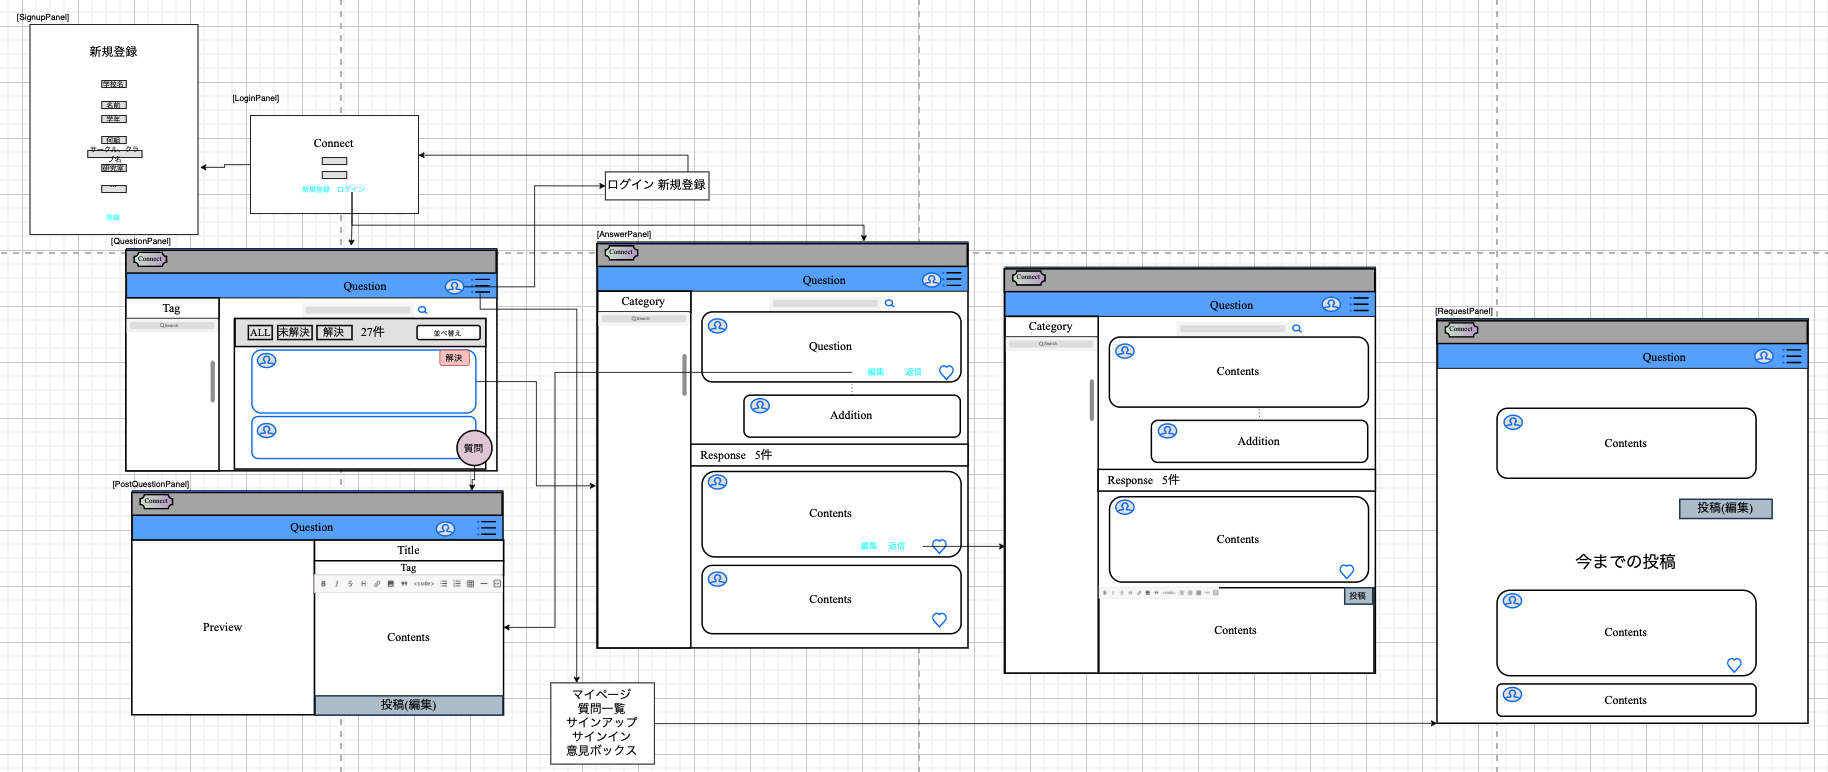This screenshot has width=1828, height=772.
Task: Click the 学校名 field in SignupPanel
Action: click(x=114, y=84)
